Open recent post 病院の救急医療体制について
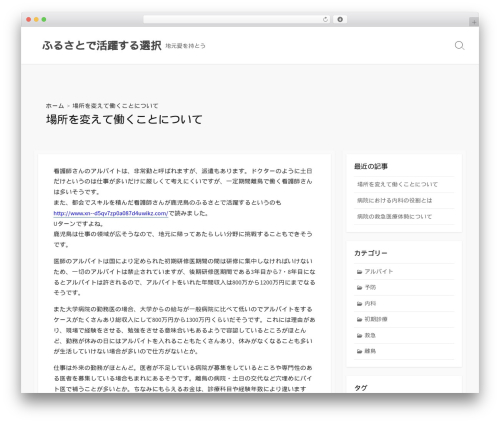The width and height of the screenshot is (500, 423). [x=394, y=216]
